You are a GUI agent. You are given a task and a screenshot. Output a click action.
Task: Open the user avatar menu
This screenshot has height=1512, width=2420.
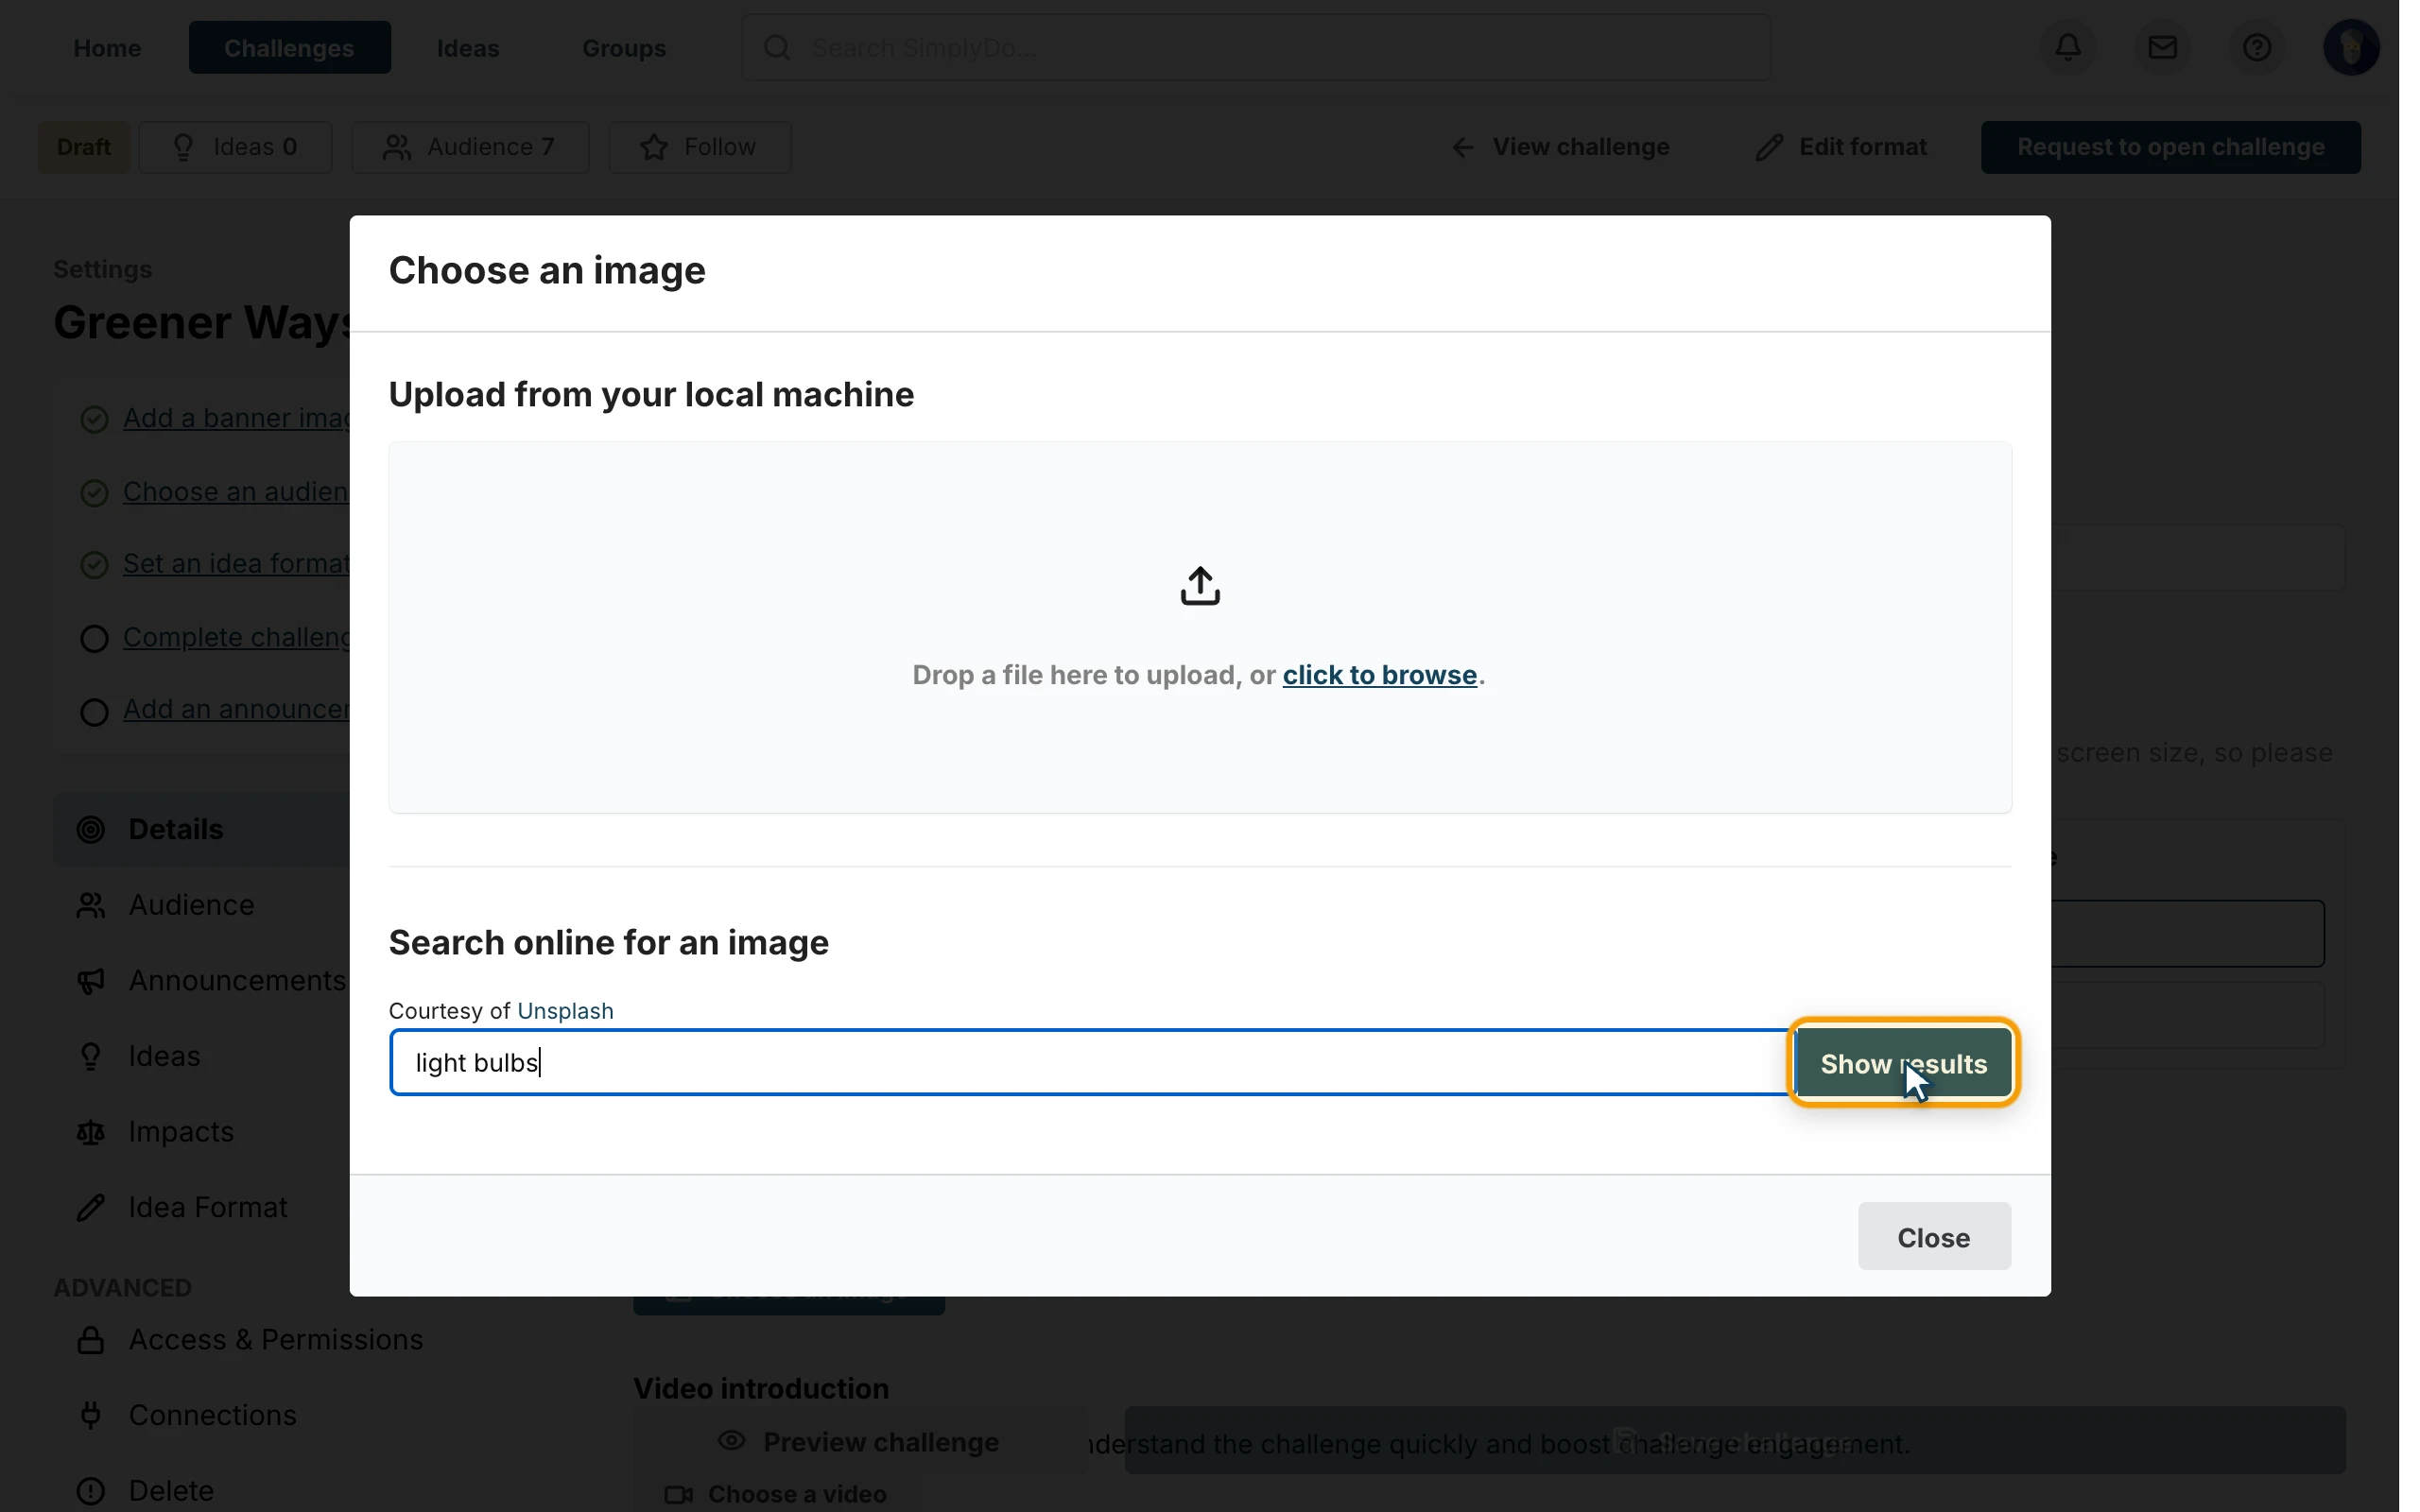pyautogui.click(x=2350, y=47)
